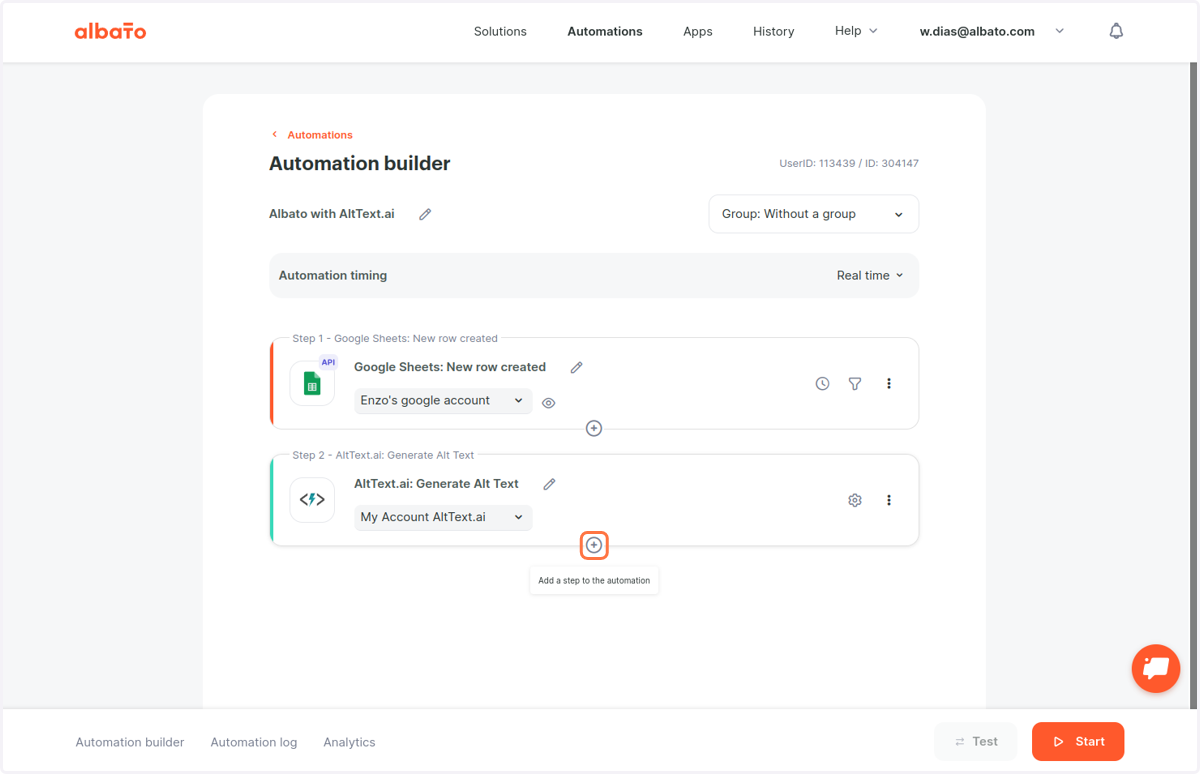Edit the automation name with pencil icon

(425, 214)
